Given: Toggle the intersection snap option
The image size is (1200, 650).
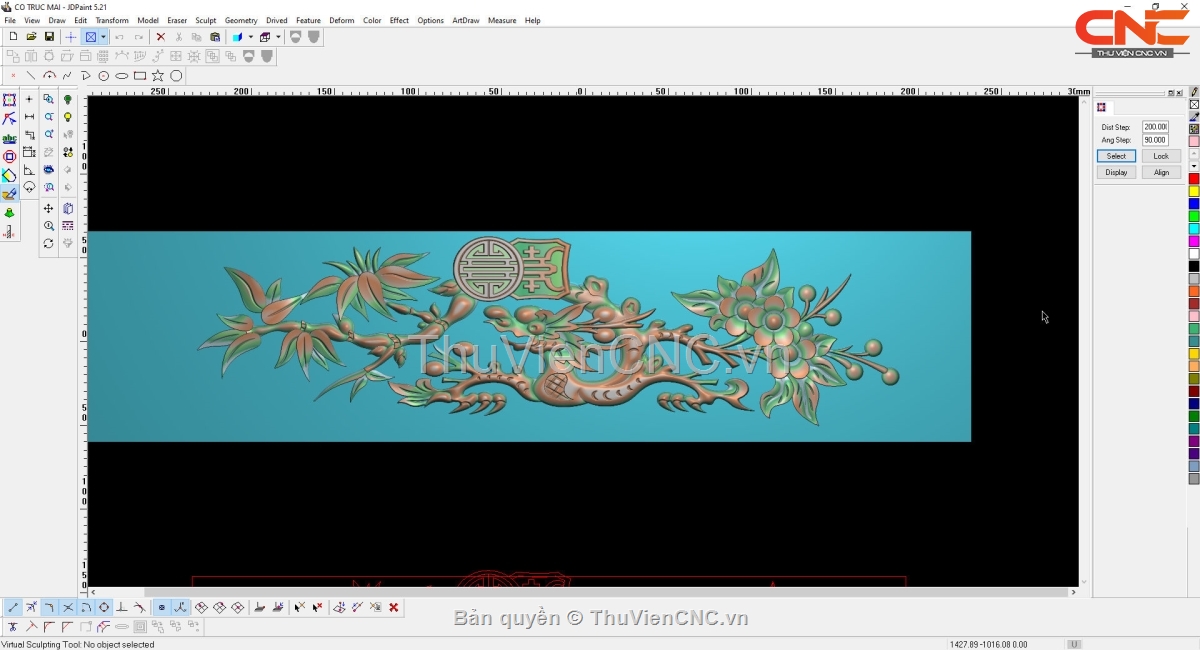Looking at the screenshot, I should tap(68, 607).
